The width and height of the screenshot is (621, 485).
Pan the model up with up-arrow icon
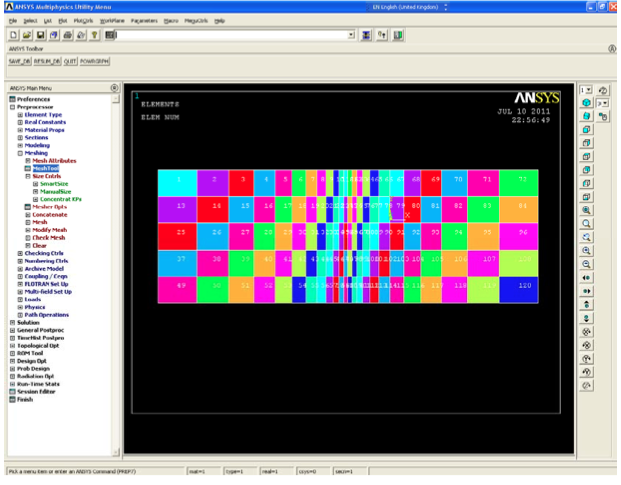pos(587,304)
